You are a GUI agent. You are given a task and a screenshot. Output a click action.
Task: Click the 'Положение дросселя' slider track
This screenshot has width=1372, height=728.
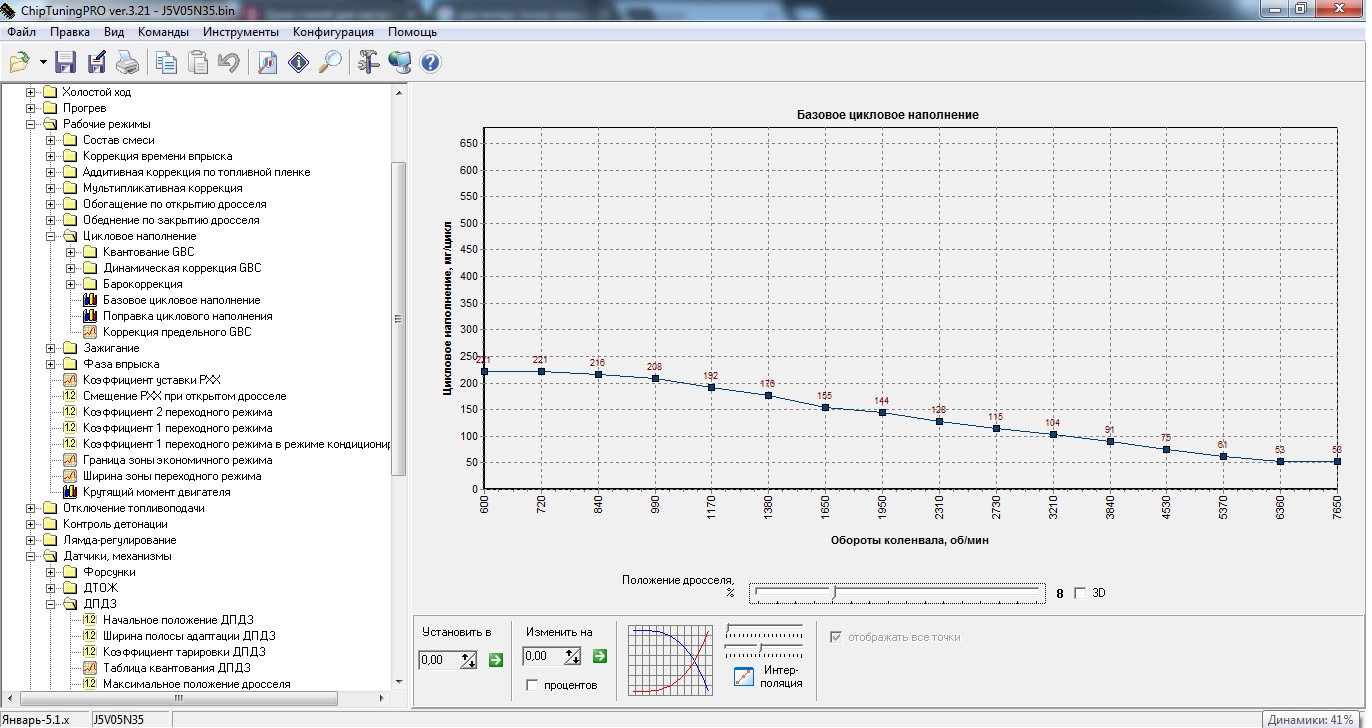895,593
